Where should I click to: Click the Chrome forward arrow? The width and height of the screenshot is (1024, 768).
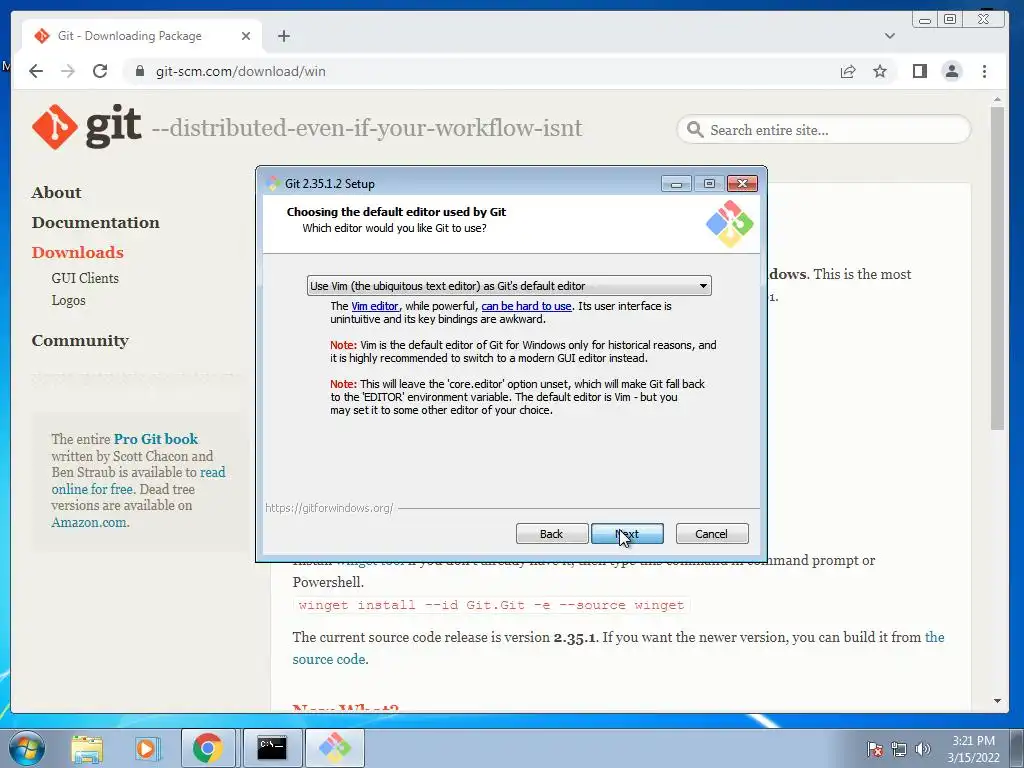[68, 71]
